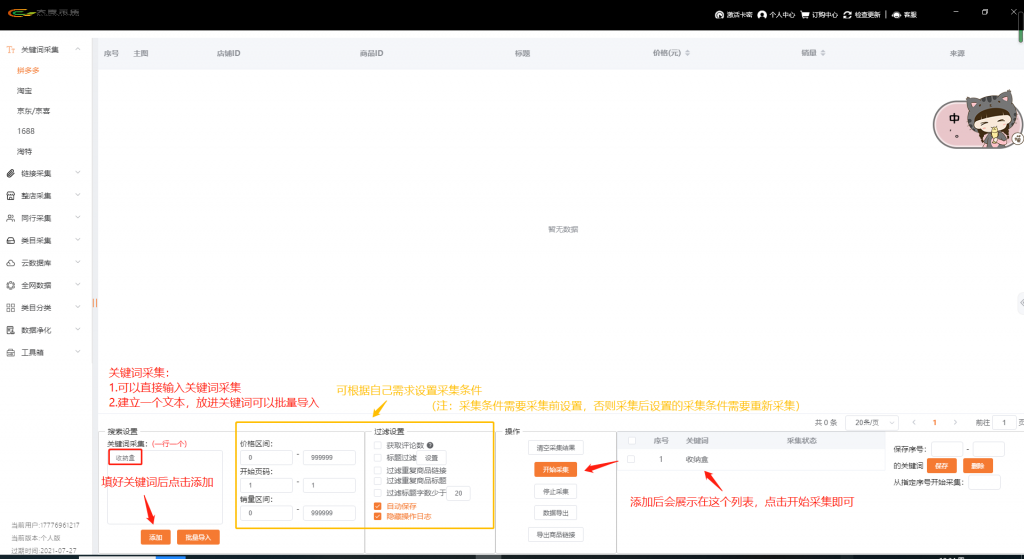
Task: Click the 订购中心 shopping cart icon
Action: point(805,14)
